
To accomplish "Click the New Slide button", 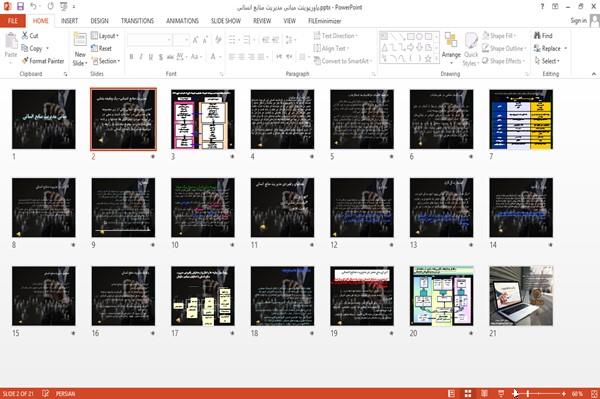I will (x=80, y=50).
